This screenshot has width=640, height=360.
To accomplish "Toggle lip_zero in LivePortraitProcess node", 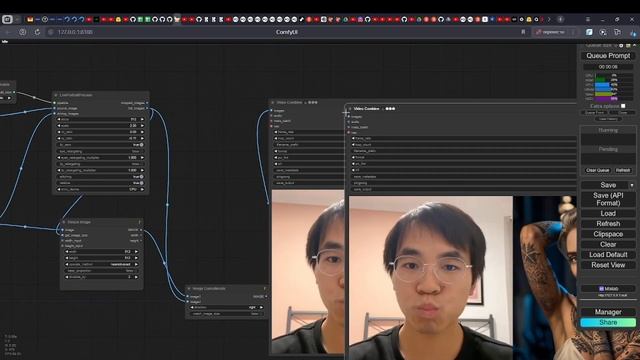I will (x=100, y=144).
